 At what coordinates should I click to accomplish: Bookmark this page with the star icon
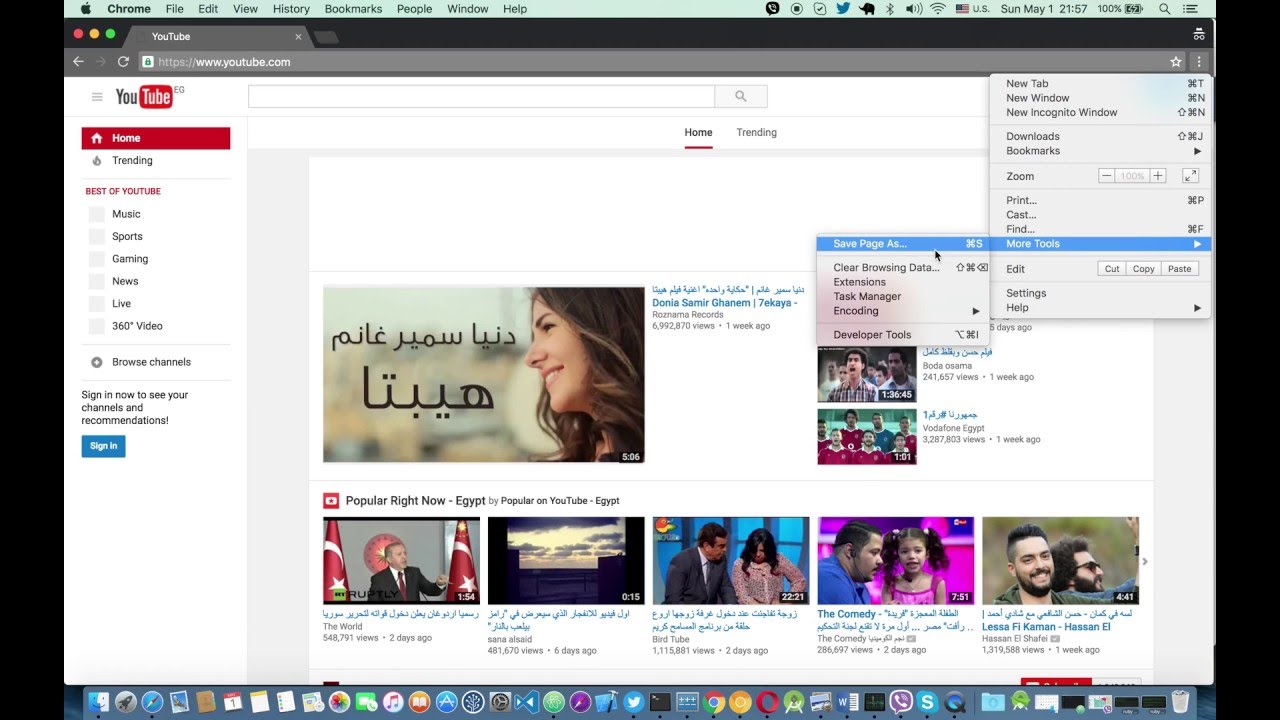(x=1176, y=62)
